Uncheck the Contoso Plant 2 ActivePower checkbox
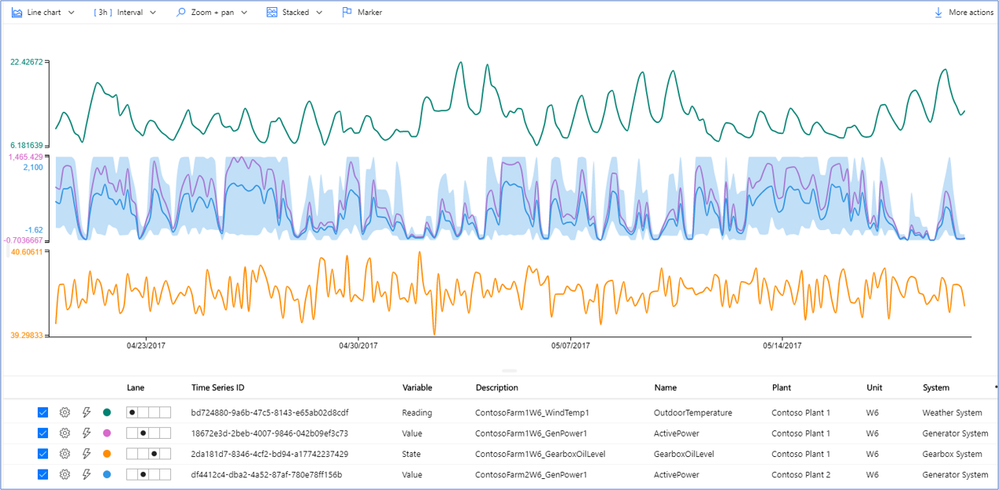The image size is (999, 490). [43, 475]
